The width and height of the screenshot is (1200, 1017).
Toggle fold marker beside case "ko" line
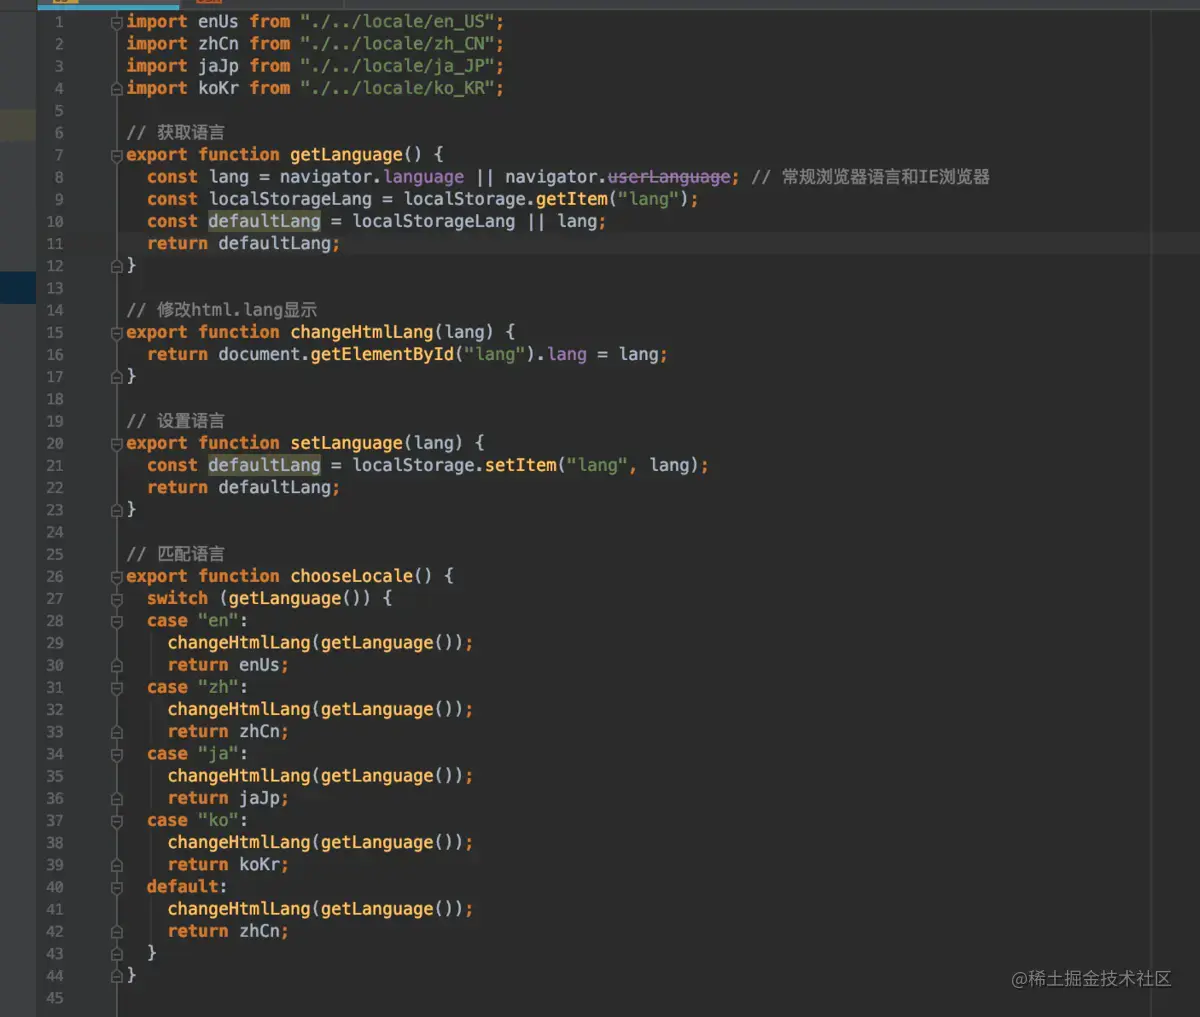tap(117, 821)
